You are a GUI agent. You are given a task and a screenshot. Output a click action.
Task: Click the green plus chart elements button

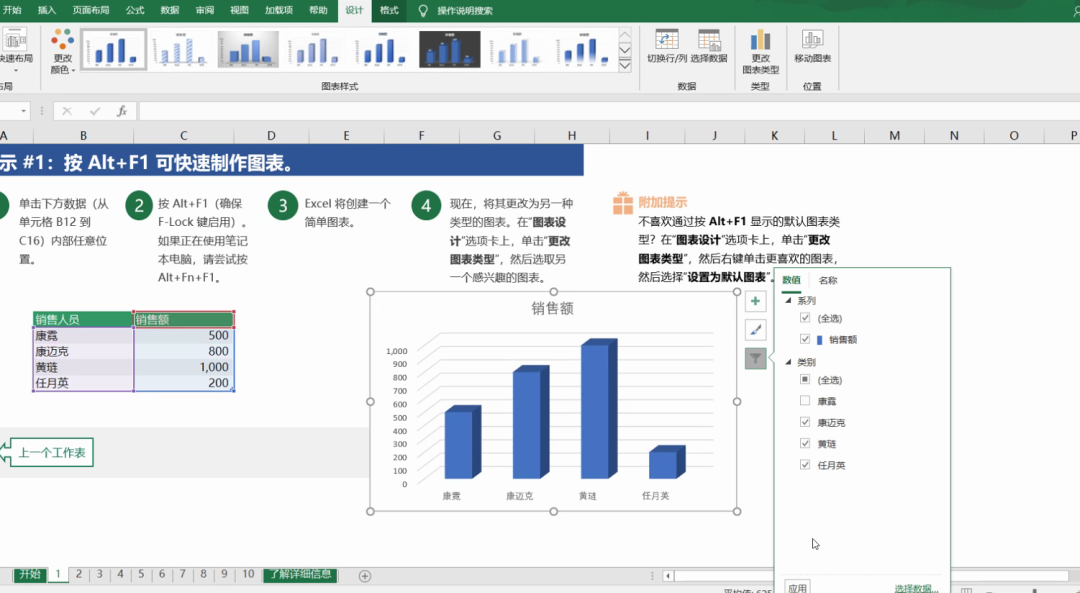[x=755, y=301]
